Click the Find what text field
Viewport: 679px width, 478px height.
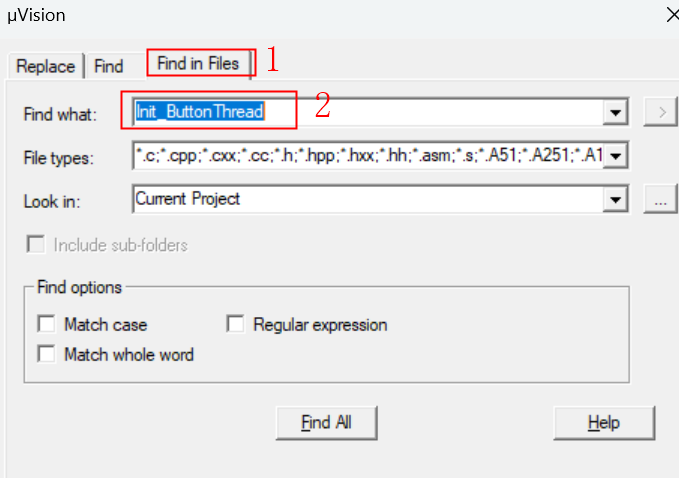coord(370,112)
